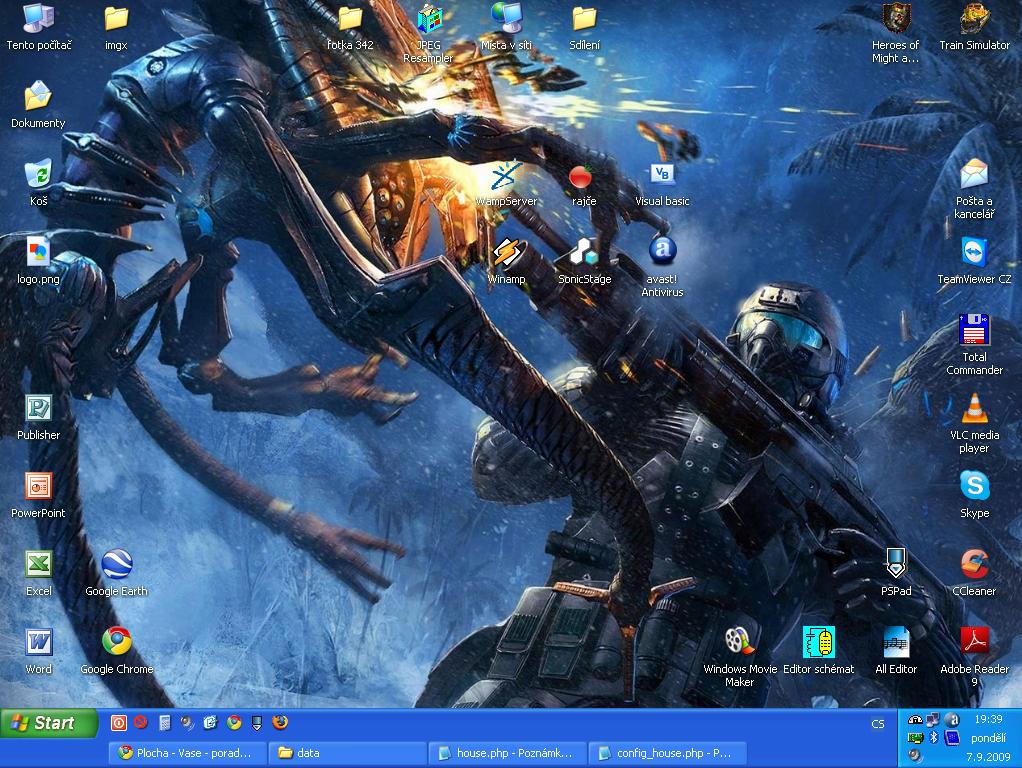Click the 19:39 tray clock

988,719
